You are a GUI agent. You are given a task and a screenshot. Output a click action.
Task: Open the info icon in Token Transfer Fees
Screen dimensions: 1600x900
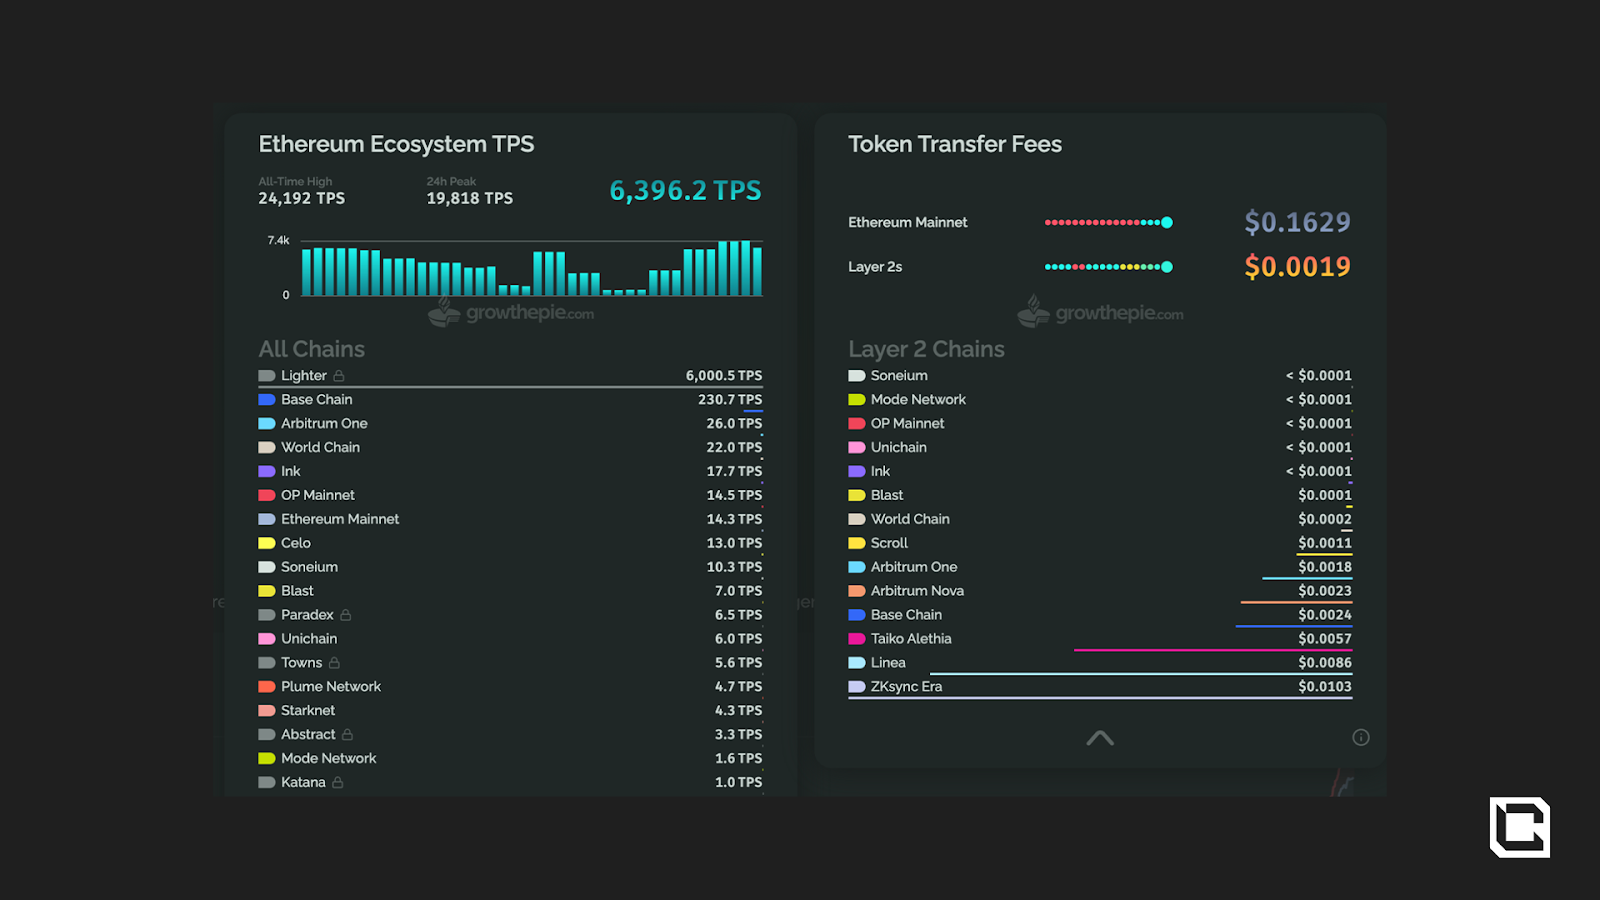click(1361, 738)
